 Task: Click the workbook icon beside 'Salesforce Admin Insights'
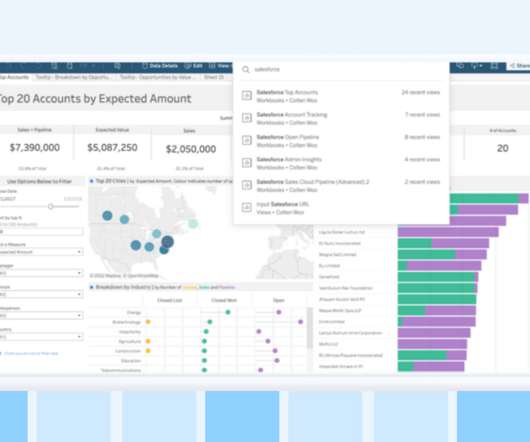pos(247,163)
